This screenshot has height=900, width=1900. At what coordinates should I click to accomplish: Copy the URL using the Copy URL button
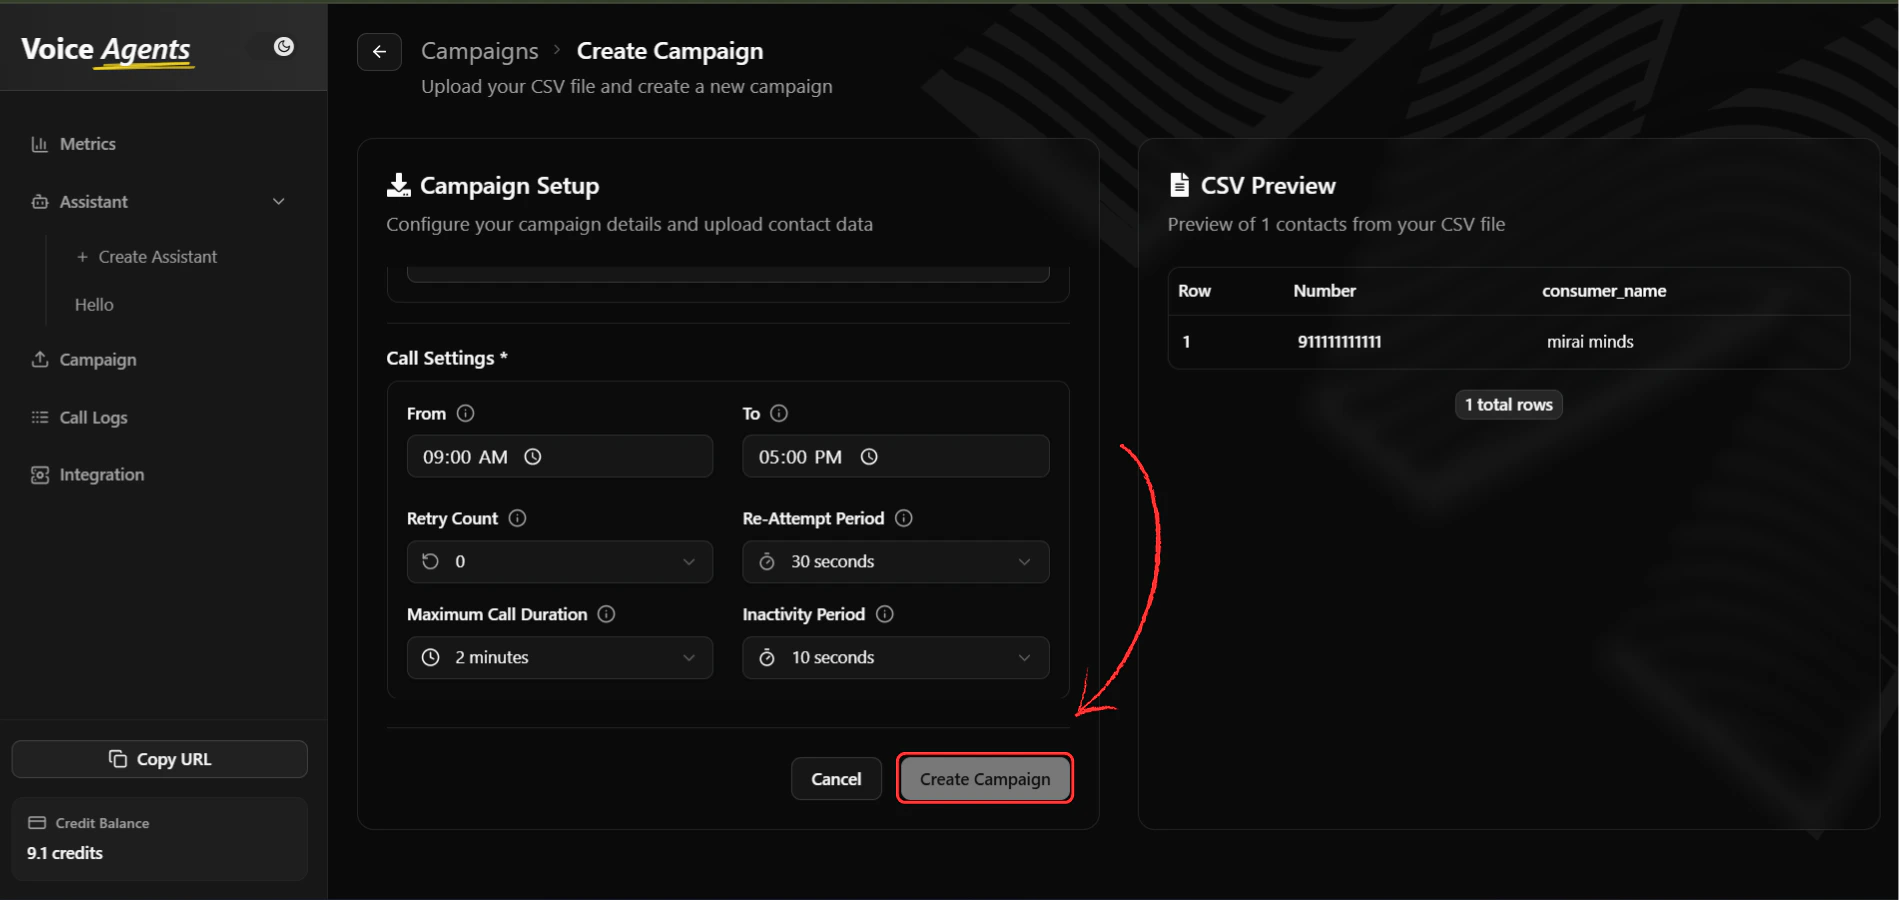click(158, 758)
